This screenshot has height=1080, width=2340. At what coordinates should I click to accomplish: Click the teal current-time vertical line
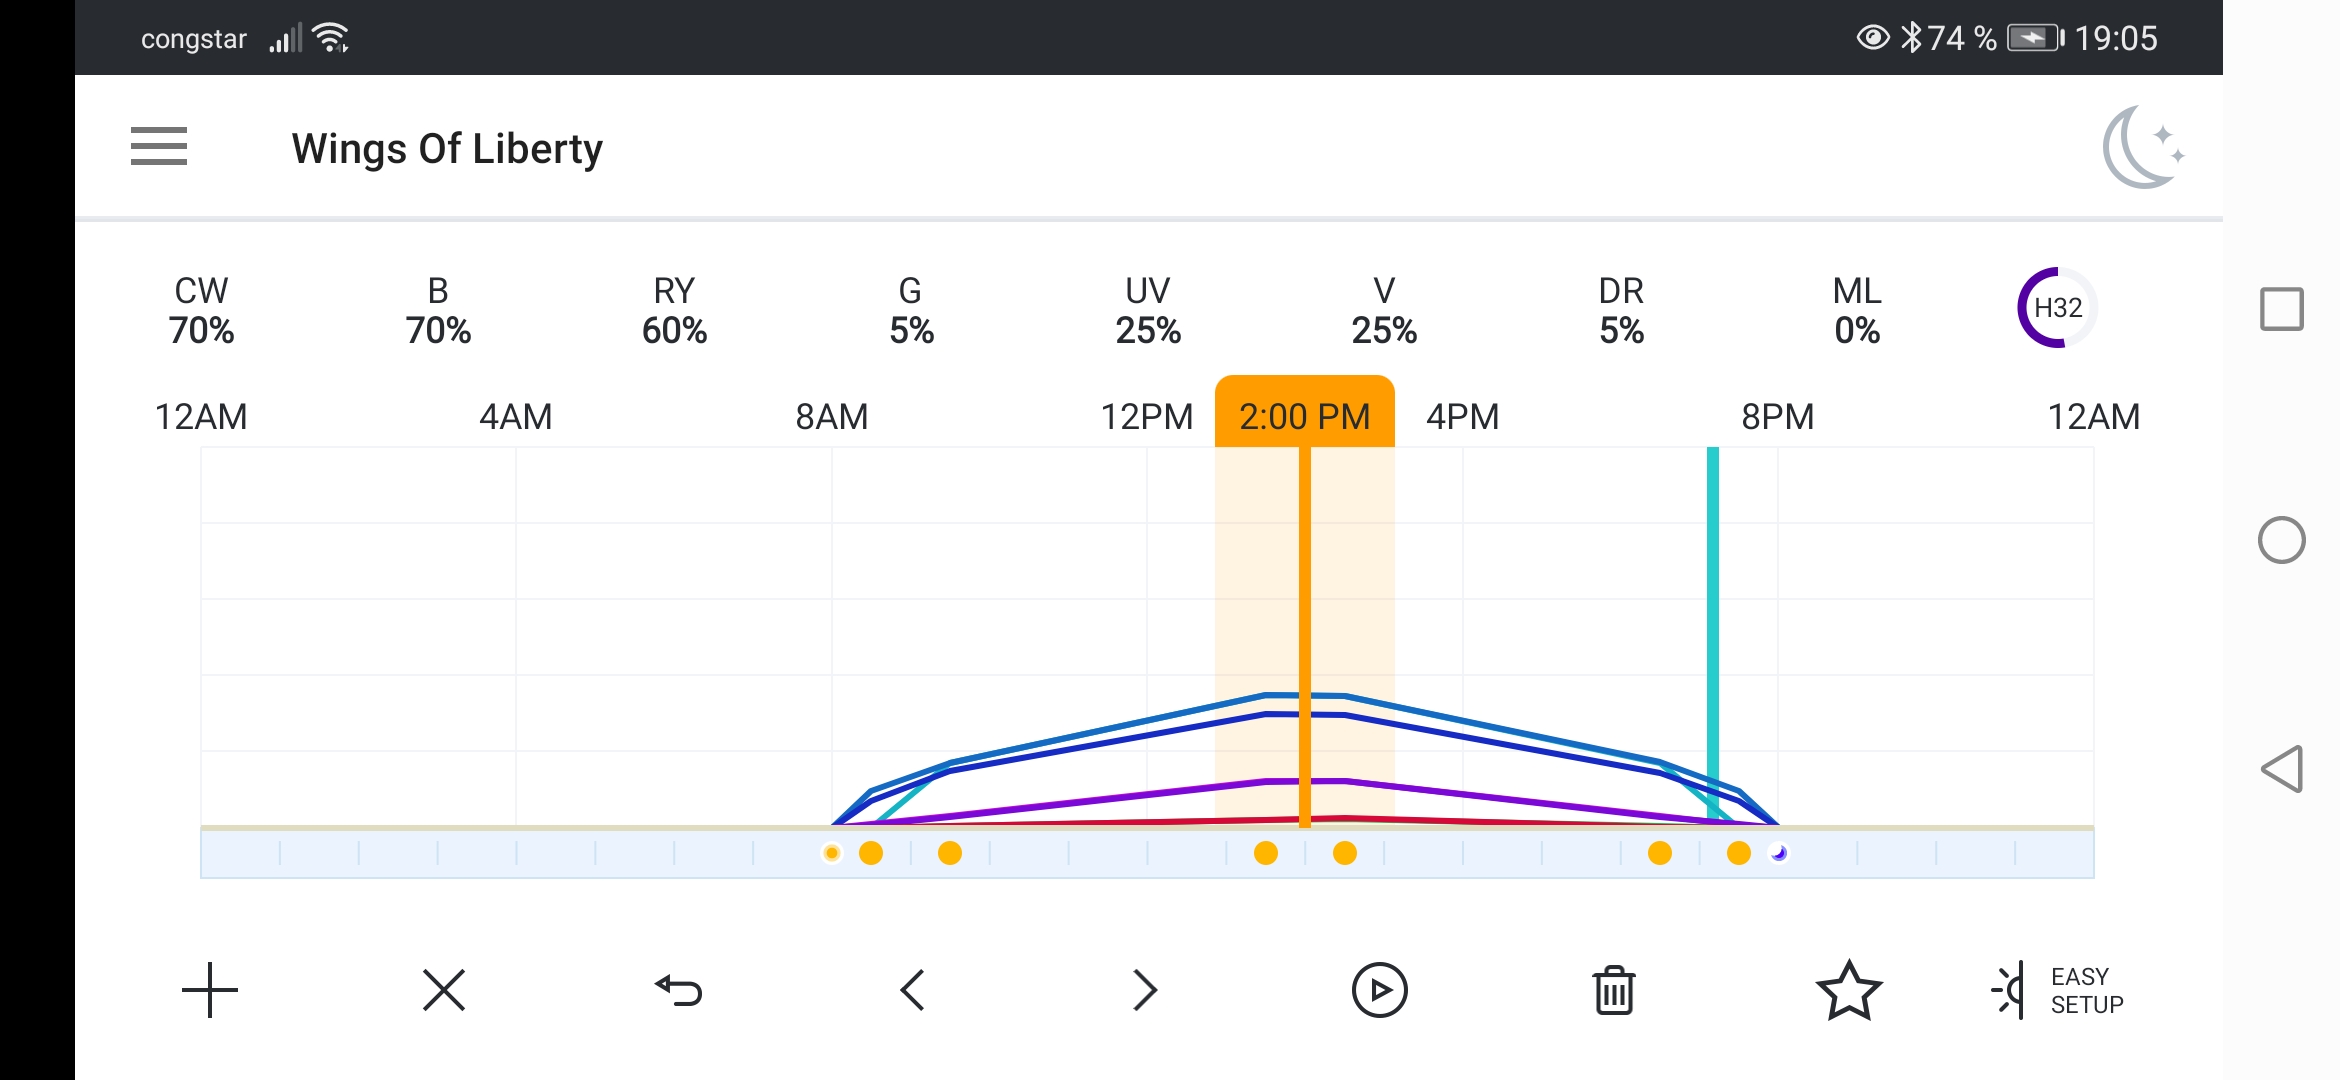pos(1713,600)
